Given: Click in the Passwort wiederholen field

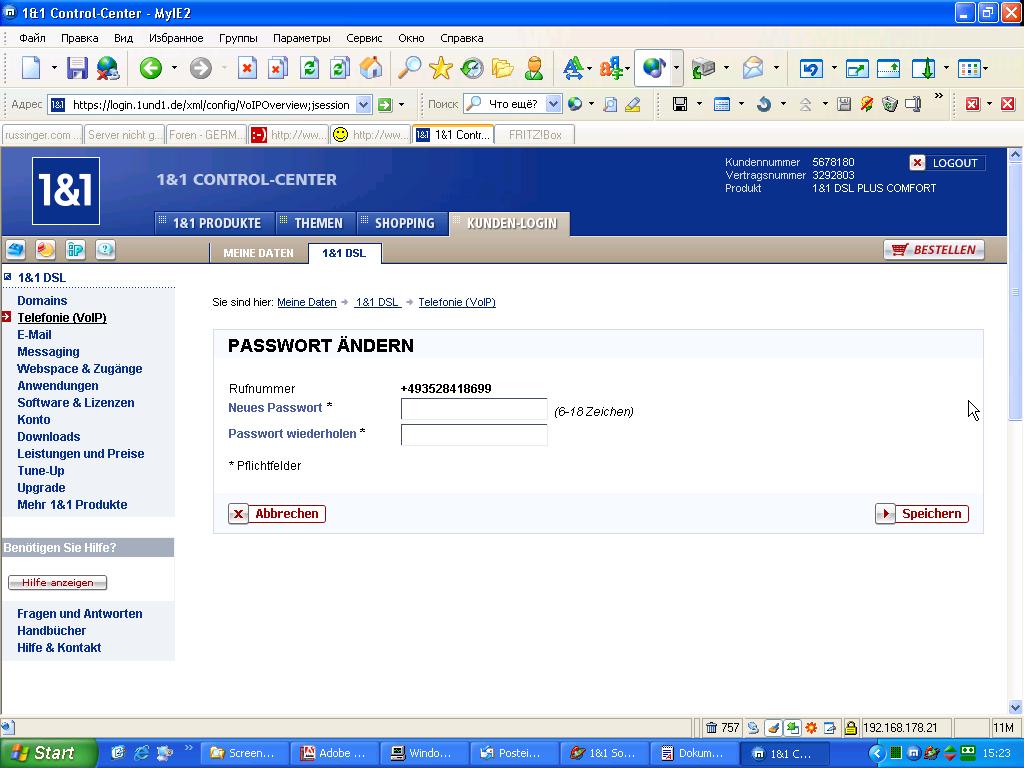Looking at the screenshot, I should pyautogui.click(x=474, y=435).
